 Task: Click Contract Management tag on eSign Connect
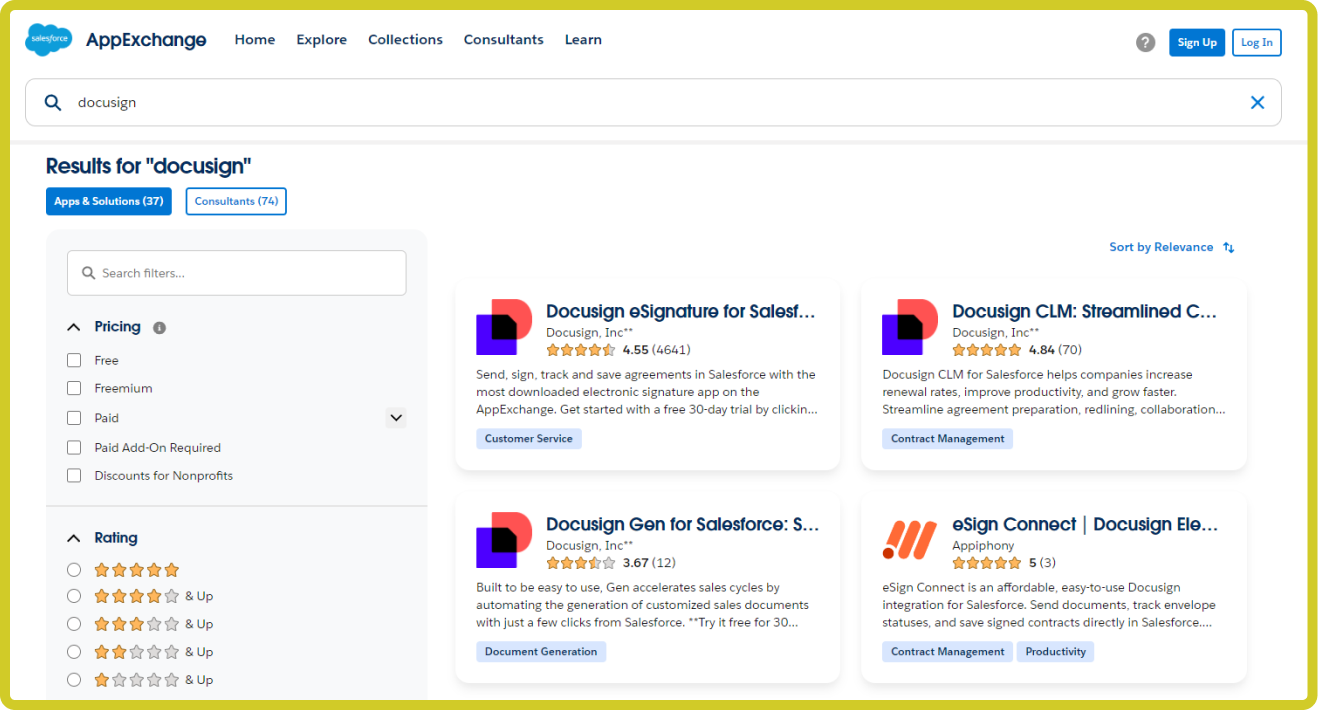(x=948, y=651)
